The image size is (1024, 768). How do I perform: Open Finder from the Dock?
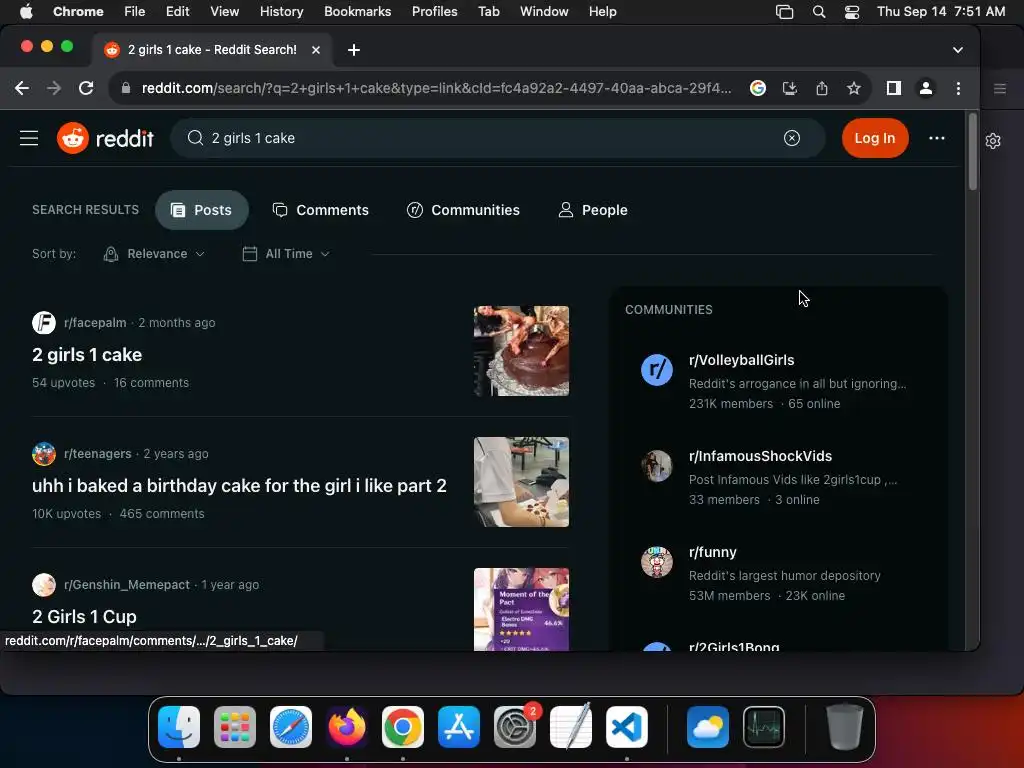tap(178, 727)
